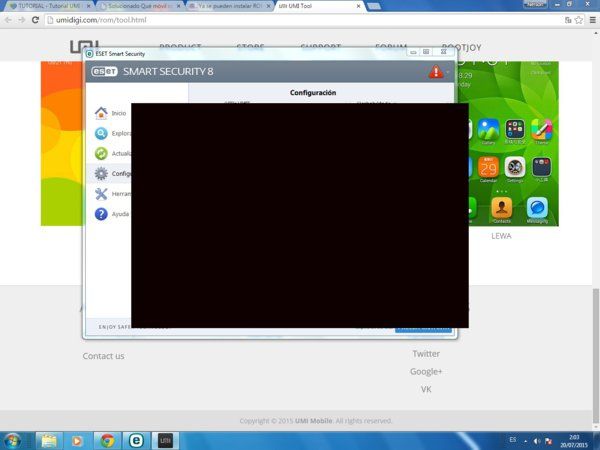Click the Action Center flag tray icon
The width and height of the screenshot is (600, 450).
pyautogui.click(x=548, y=441)
